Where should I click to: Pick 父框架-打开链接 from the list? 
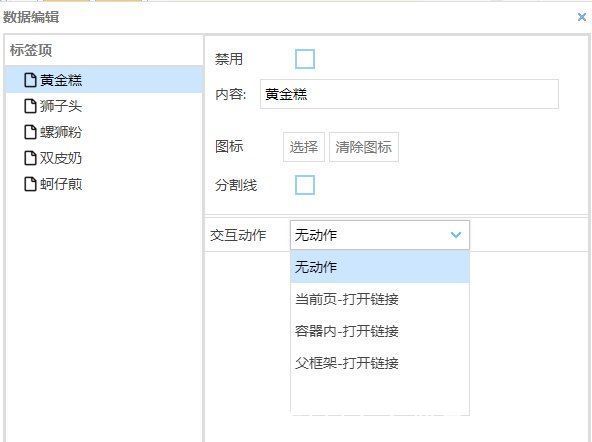point(380,363)
